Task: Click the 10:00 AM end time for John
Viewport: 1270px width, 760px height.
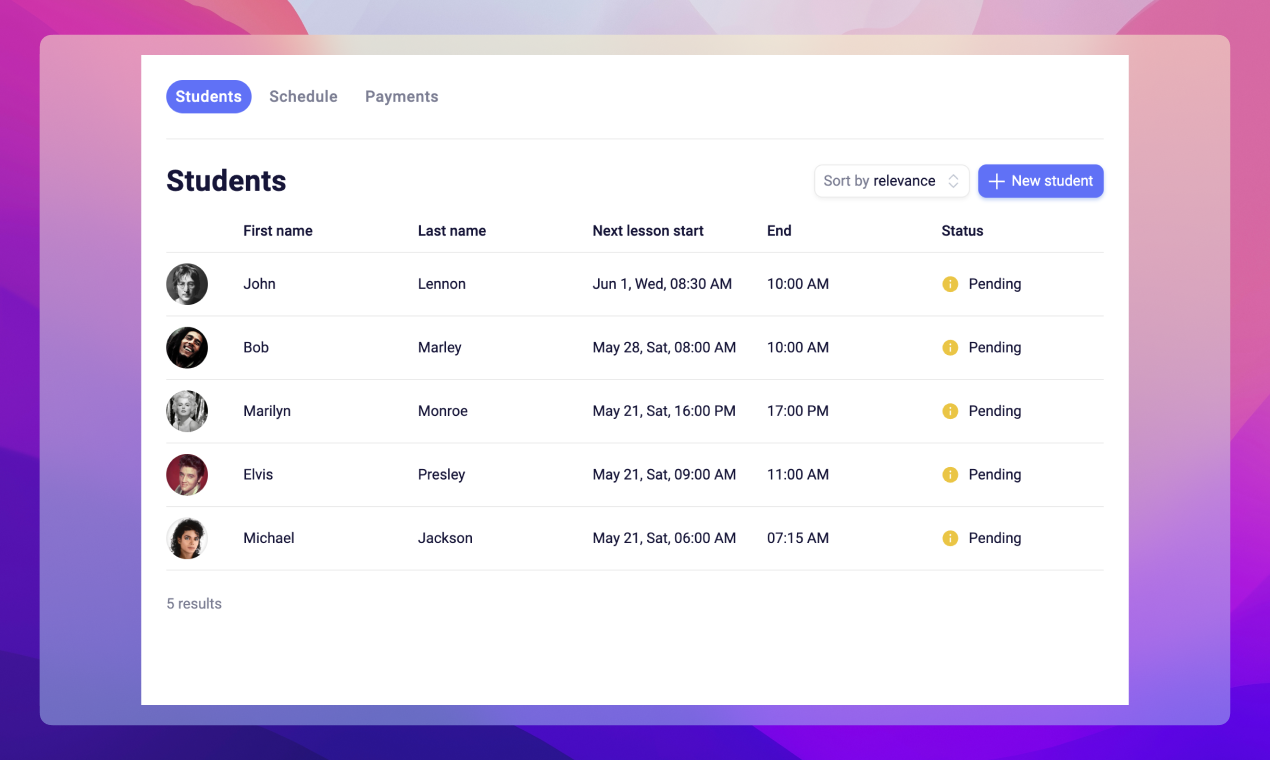Action: pos(798,284)
